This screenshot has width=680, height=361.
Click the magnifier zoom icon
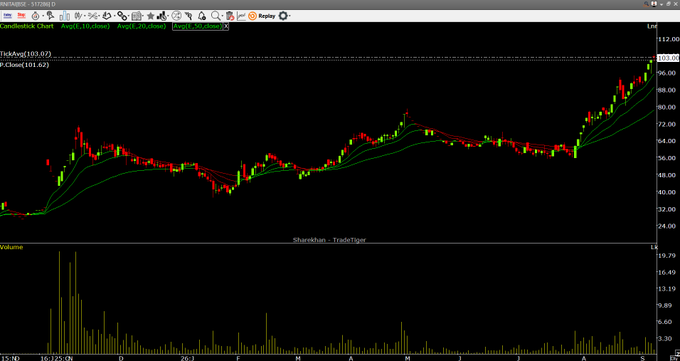(216, 16)
